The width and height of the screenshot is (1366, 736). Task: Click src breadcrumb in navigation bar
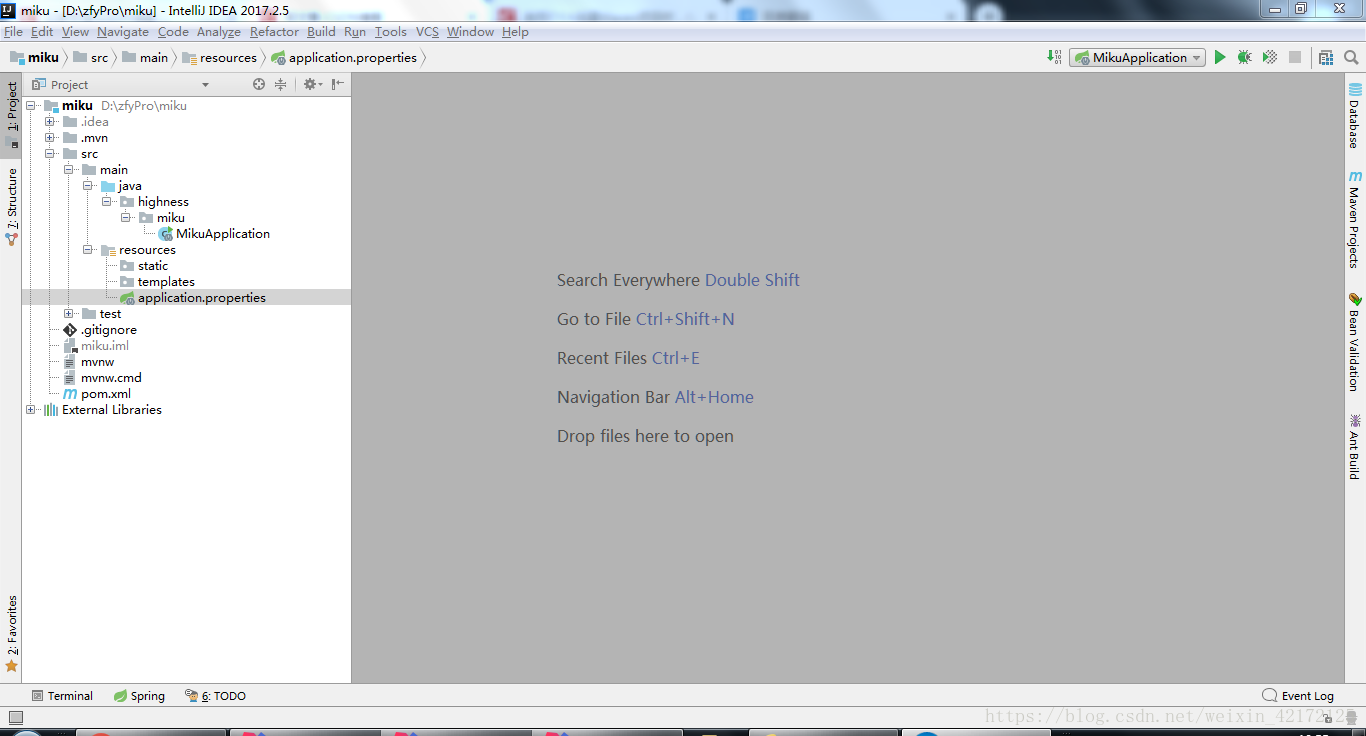click(91, 58)
